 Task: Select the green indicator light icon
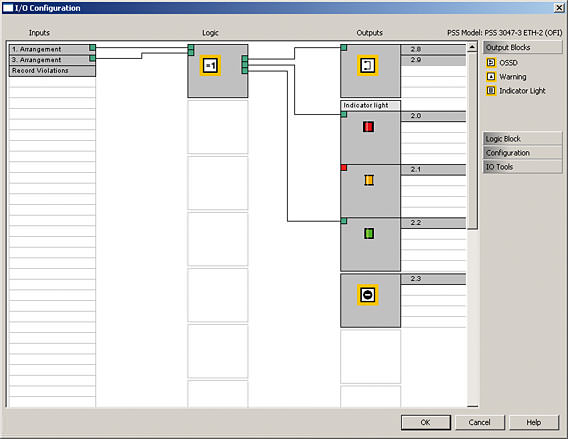pyautogui.click(x=369, y=233)
